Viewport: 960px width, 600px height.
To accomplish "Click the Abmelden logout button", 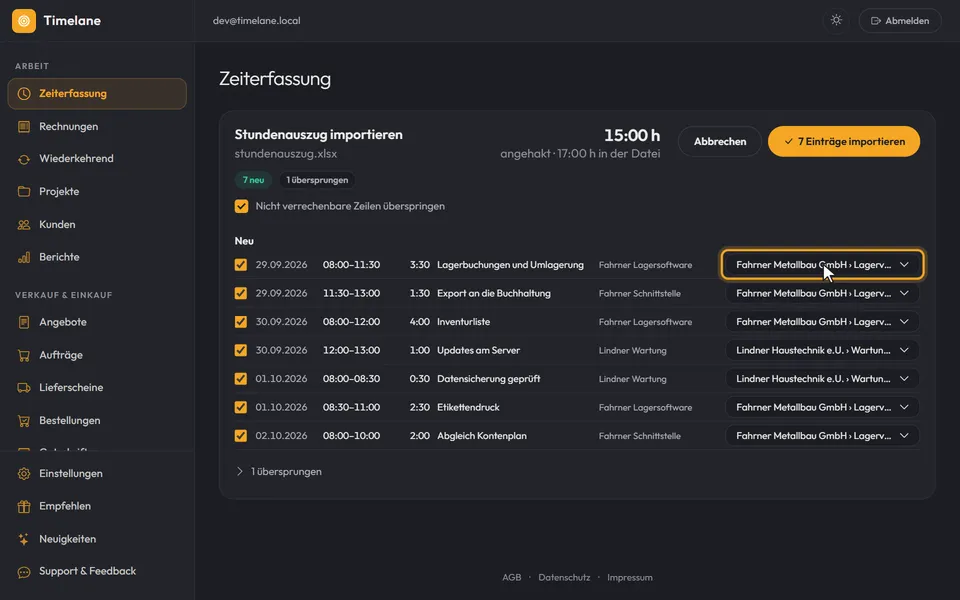I will click(x=899, y=21).
